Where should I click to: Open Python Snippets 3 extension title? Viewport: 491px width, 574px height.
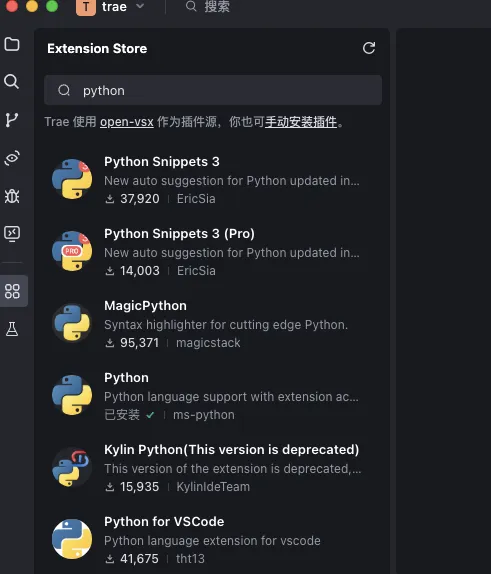pyautogui.click(x=162, y=161)
